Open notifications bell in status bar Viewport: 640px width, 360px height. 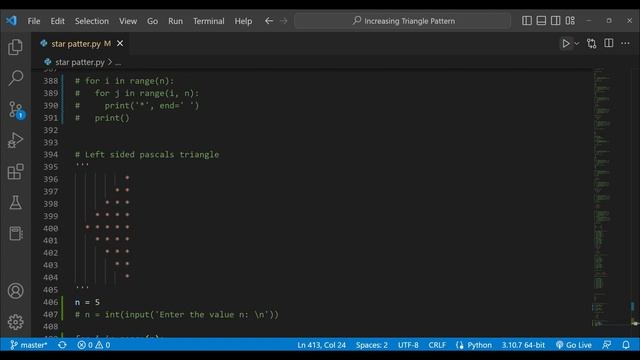point(626,345)
